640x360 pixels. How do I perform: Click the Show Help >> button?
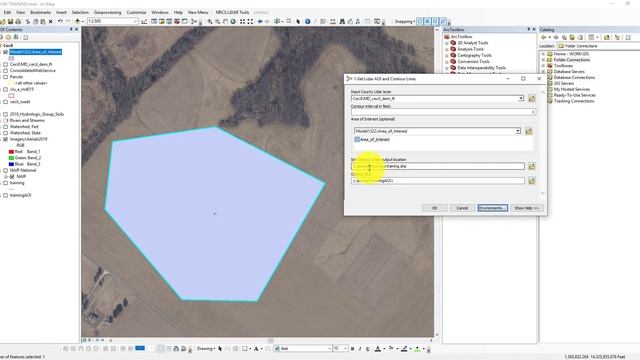[x=527, y=208]
